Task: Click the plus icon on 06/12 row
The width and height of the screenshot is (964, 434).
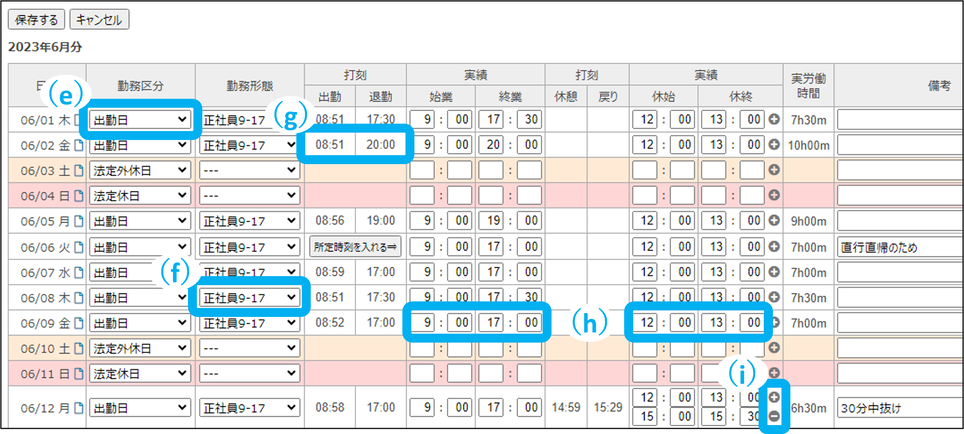Action: pyautogui.click(x=774, y=398)
